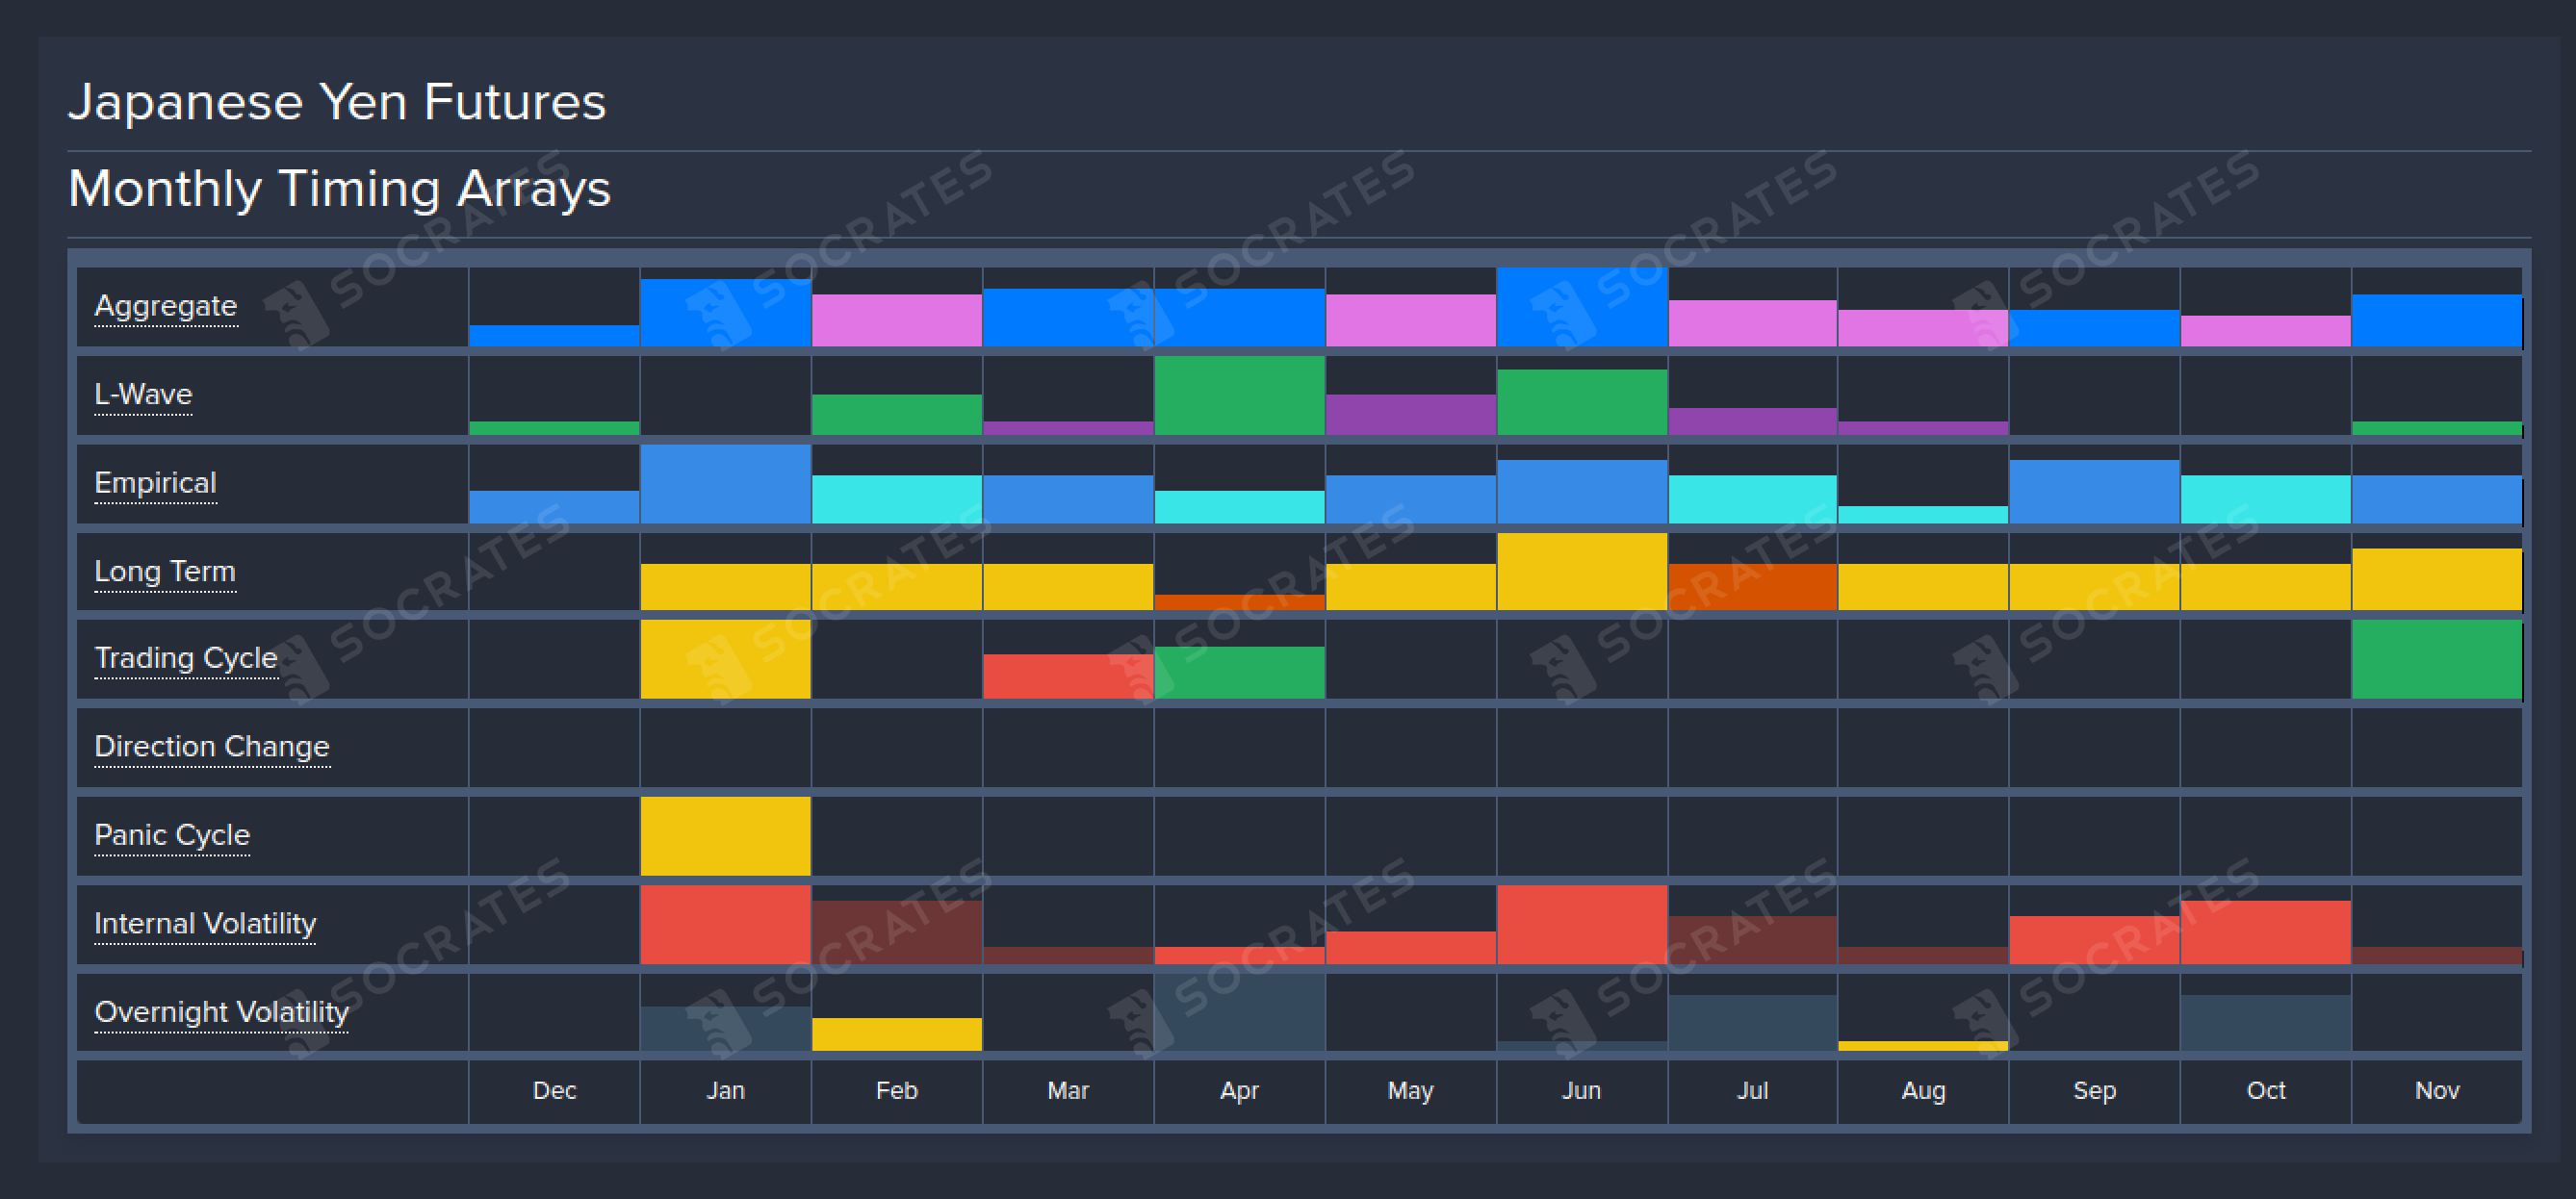This screenshot has width=2576, height=1199.
Task: Select the Sep month label
Action: tap(2094, 1090)
